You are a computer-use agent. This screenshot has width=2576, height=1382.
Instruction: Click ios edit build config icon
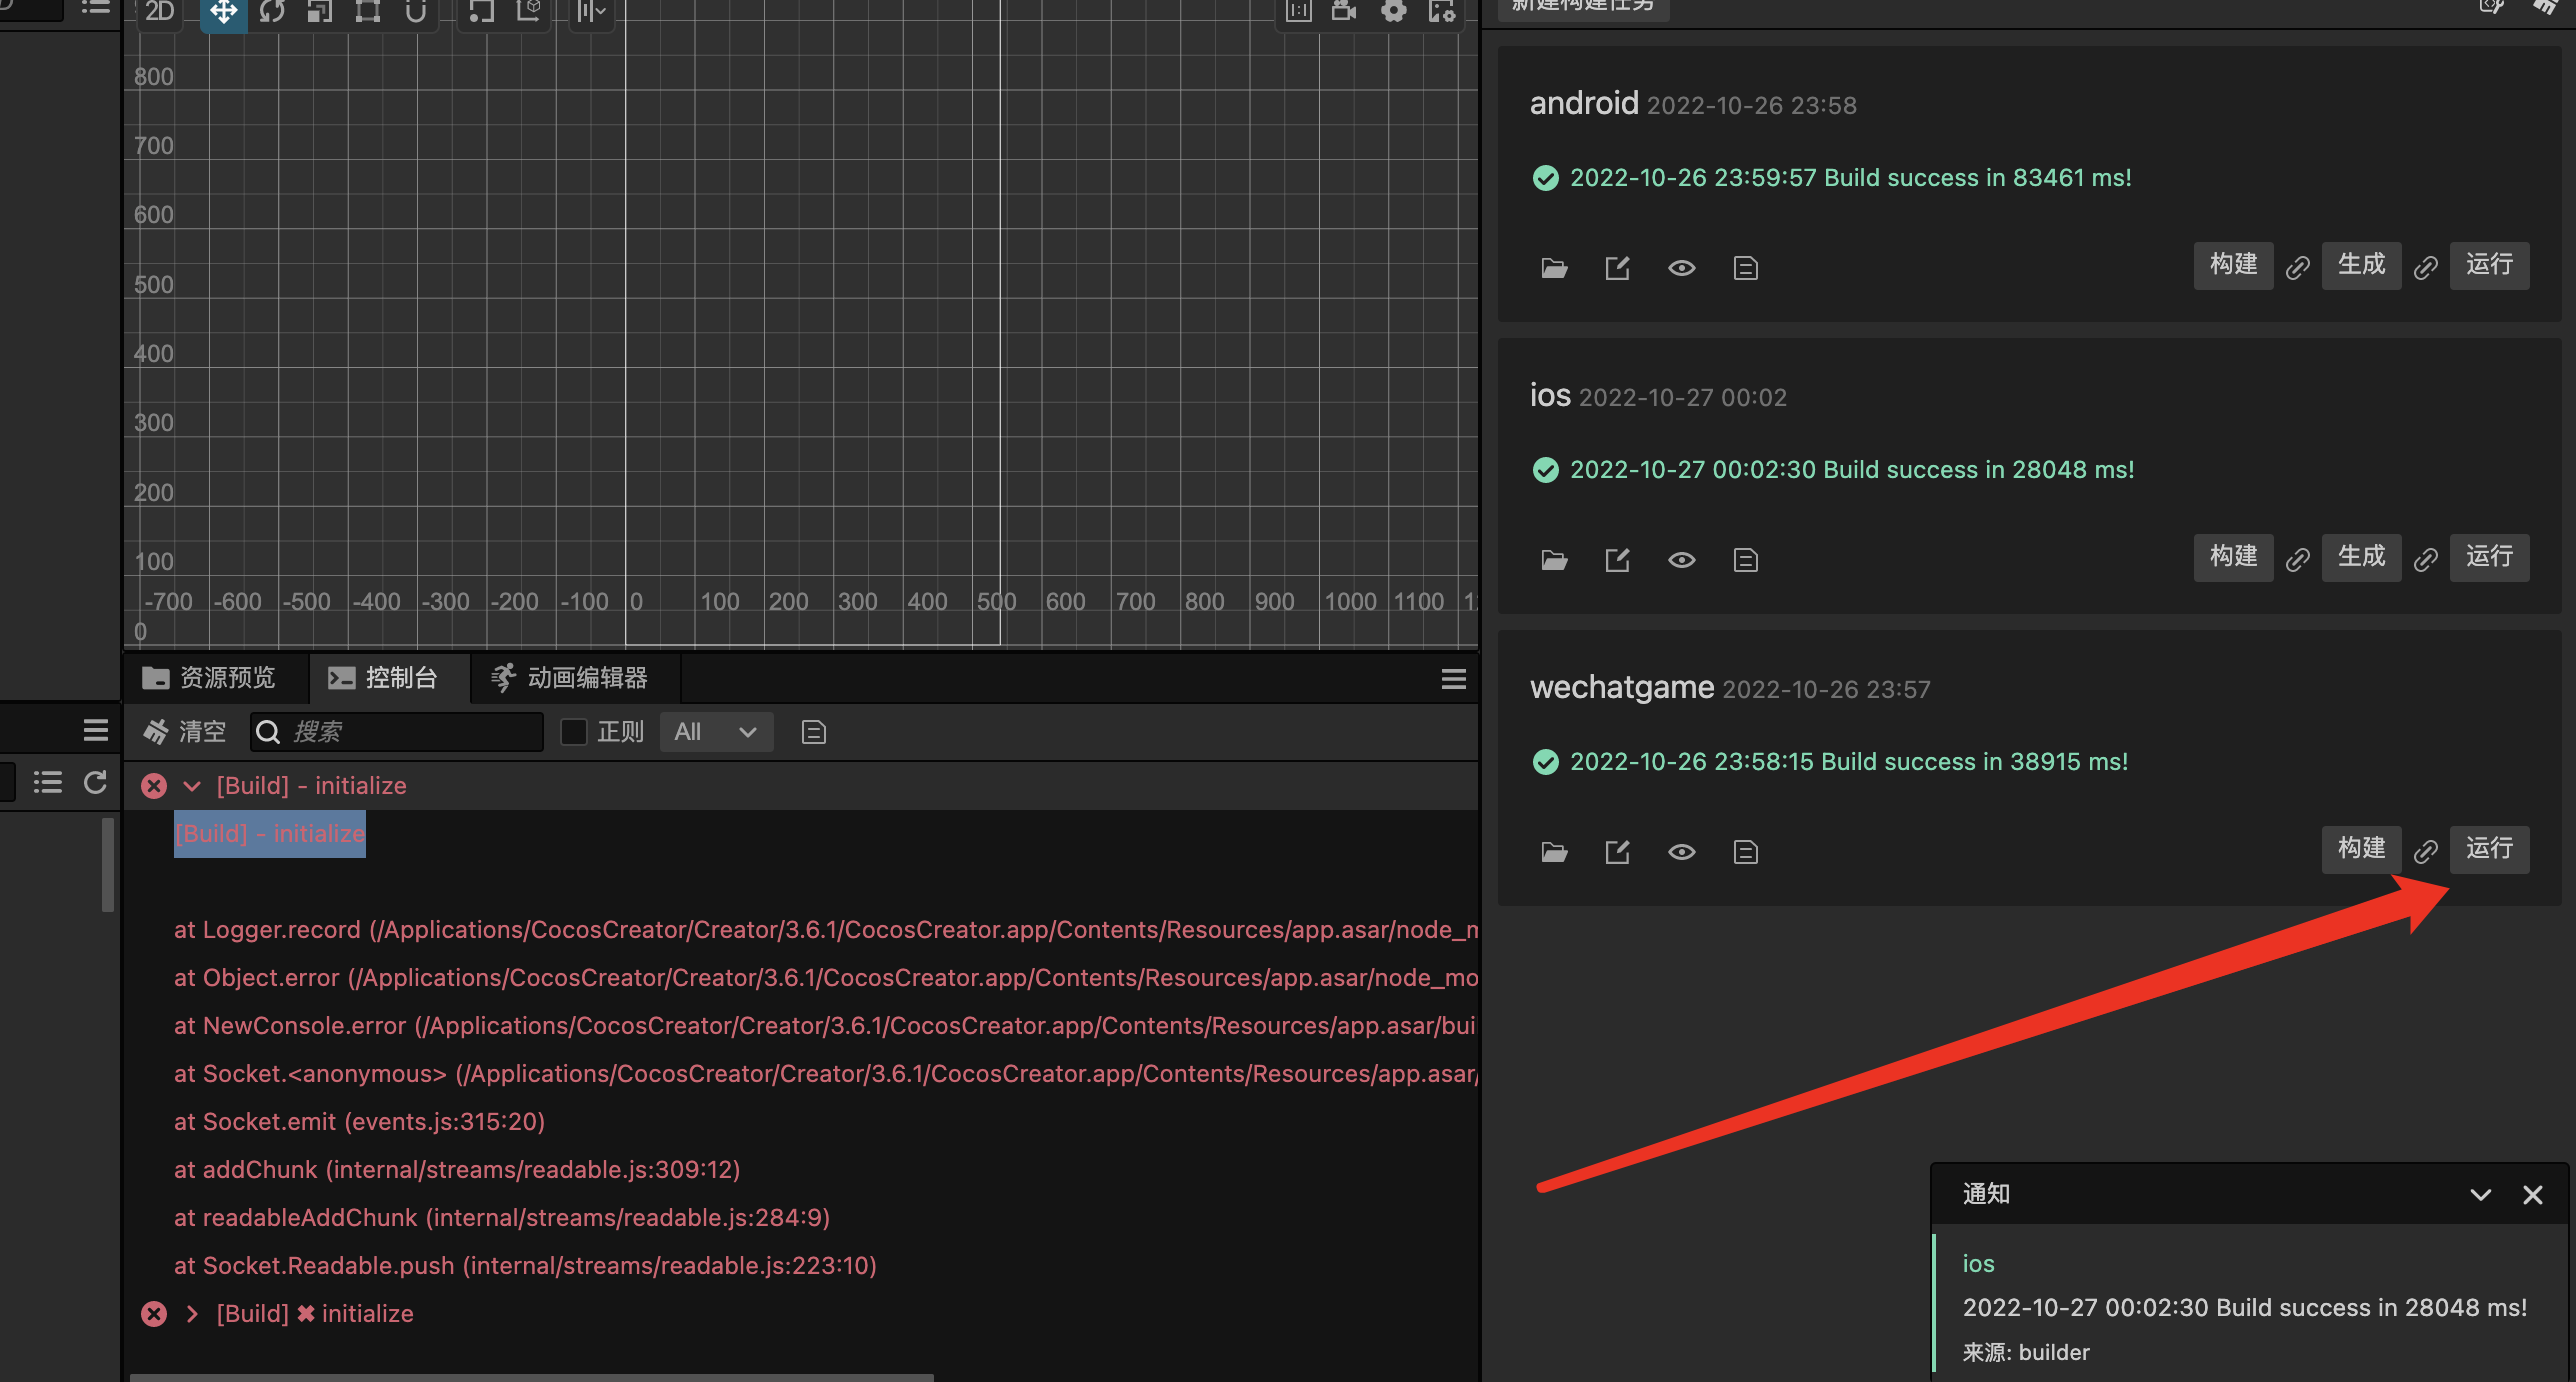pos(1617,560)
